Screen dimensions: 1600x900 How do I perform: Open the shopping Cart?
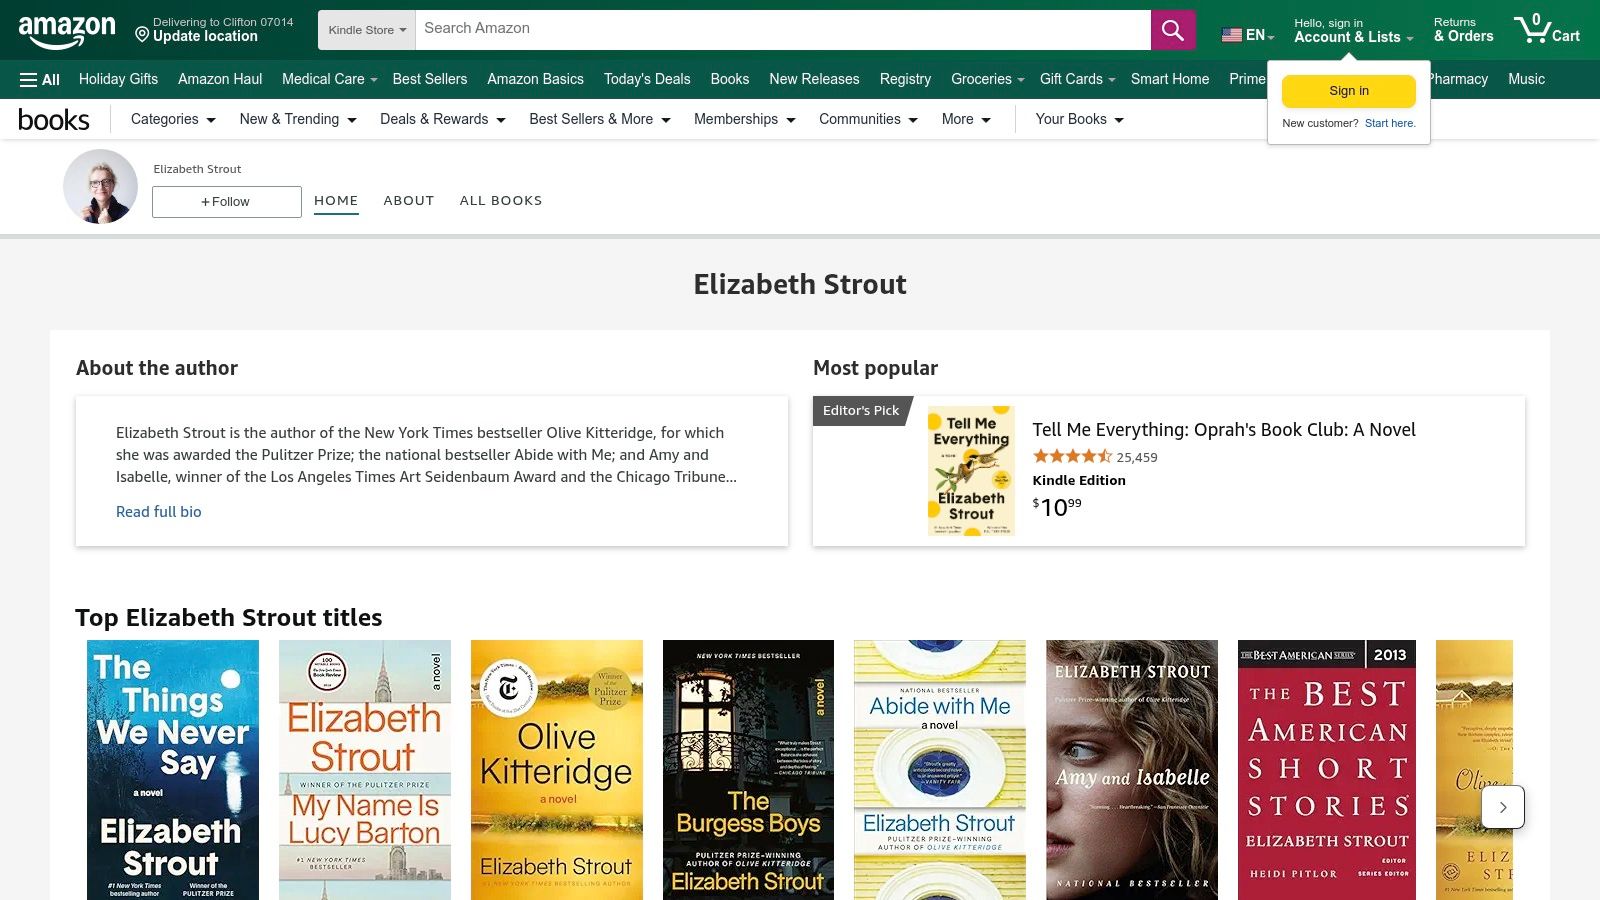click(1547, 30)
